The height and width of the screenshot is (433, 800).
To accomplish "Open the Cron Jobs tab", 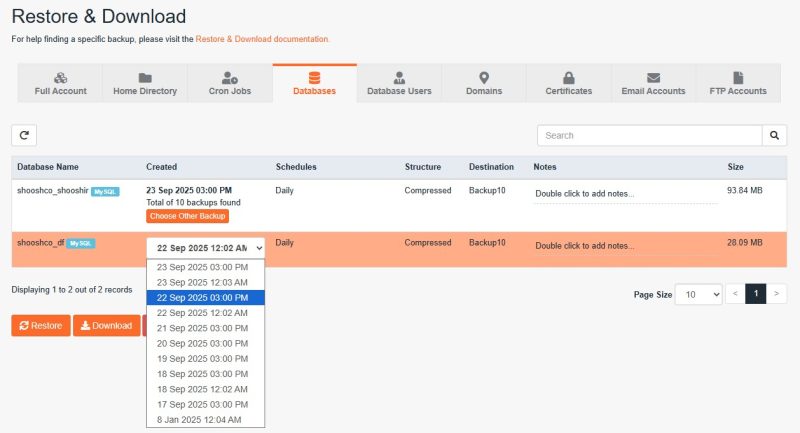I will tap(230, 83).
